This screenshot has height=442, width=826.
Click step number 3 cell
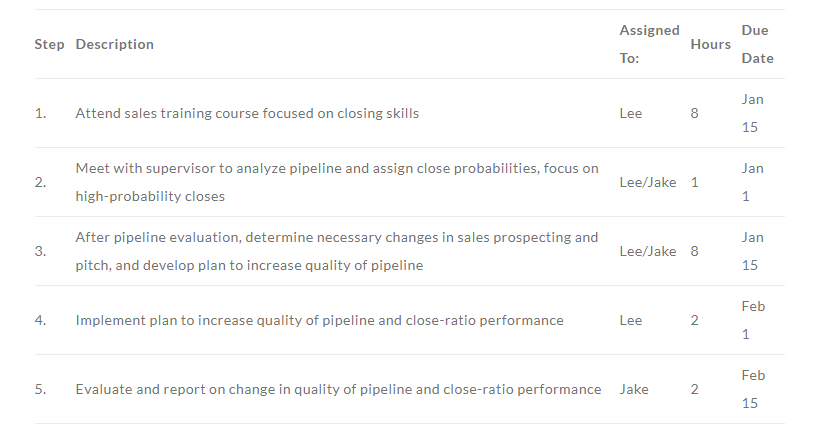[x=41, y=251]
